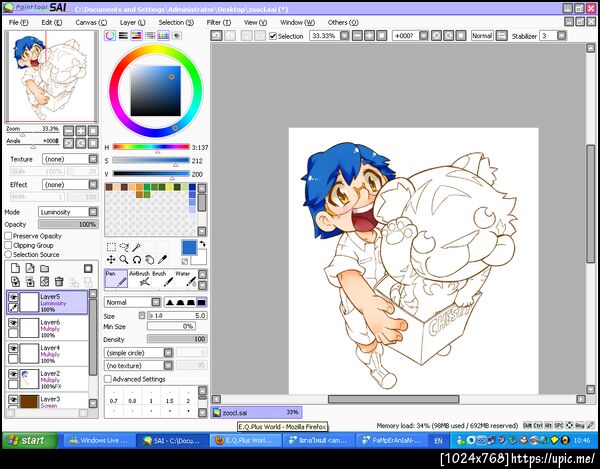The image size is (600, 469).
Task: Select the Rotate view tool
Action: point(137,260)
